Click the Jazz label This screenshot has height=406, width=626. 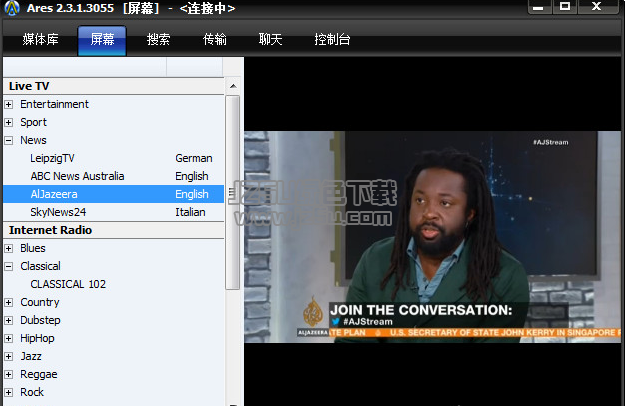tap(31, 356)
